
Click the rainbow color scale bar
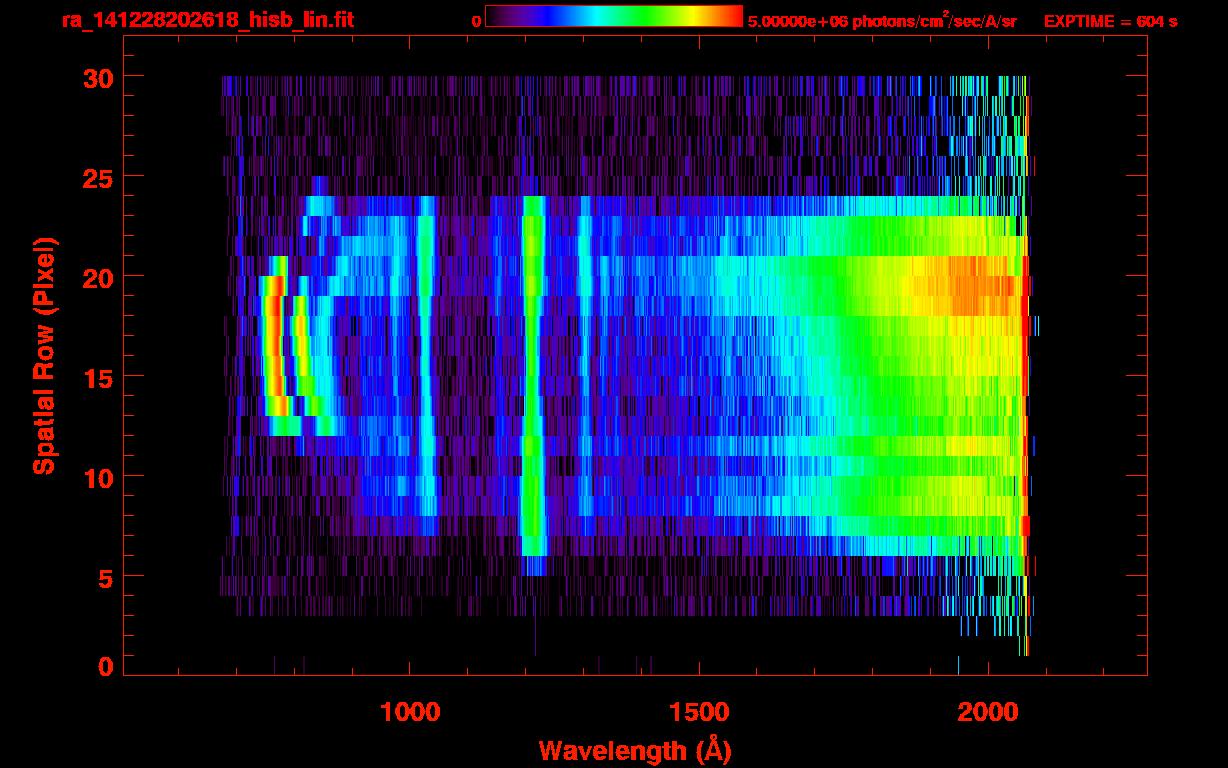[614, 16]
